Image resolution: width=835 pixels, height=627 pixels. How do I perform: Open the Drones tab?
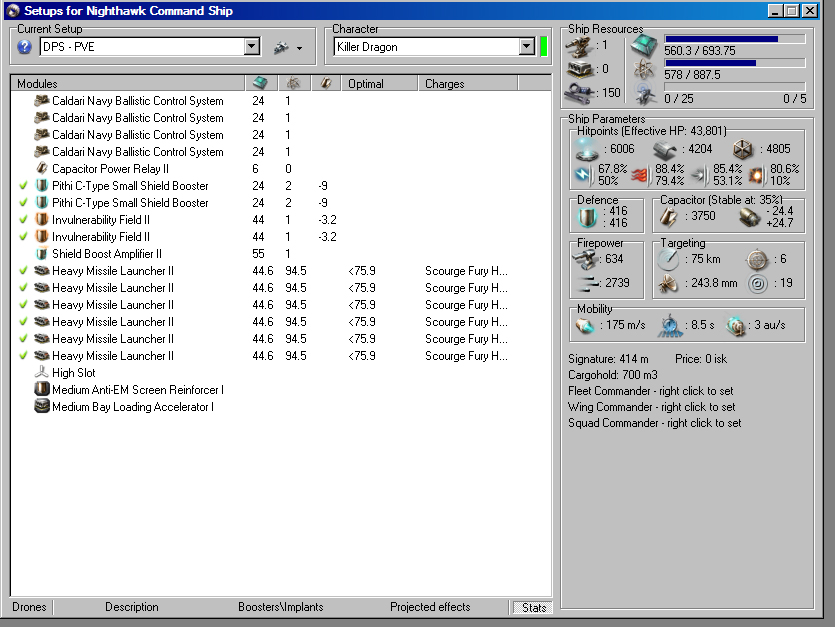point(29,607)
